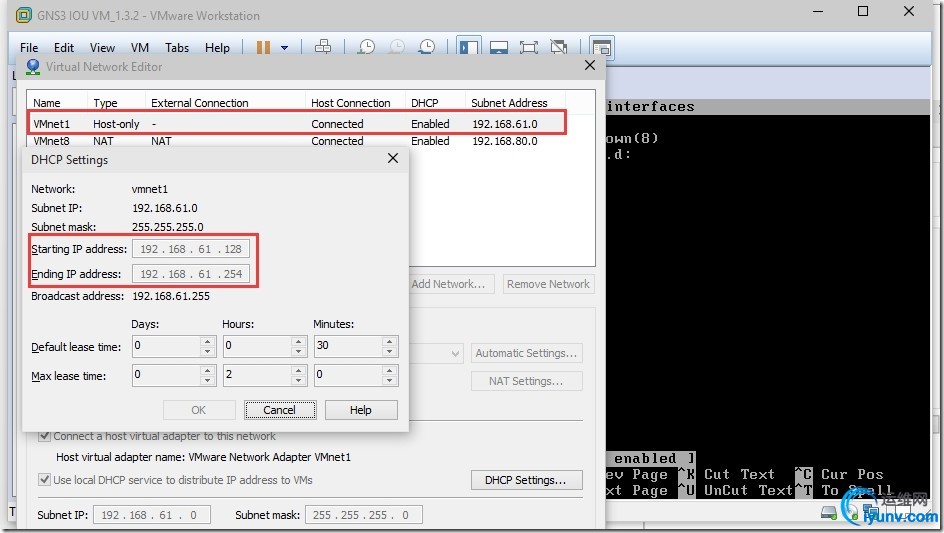The image size is (944, 533).
Task: Click the Send Ctrl+Alt+Del icon
Action: click(x=323, y=47)
